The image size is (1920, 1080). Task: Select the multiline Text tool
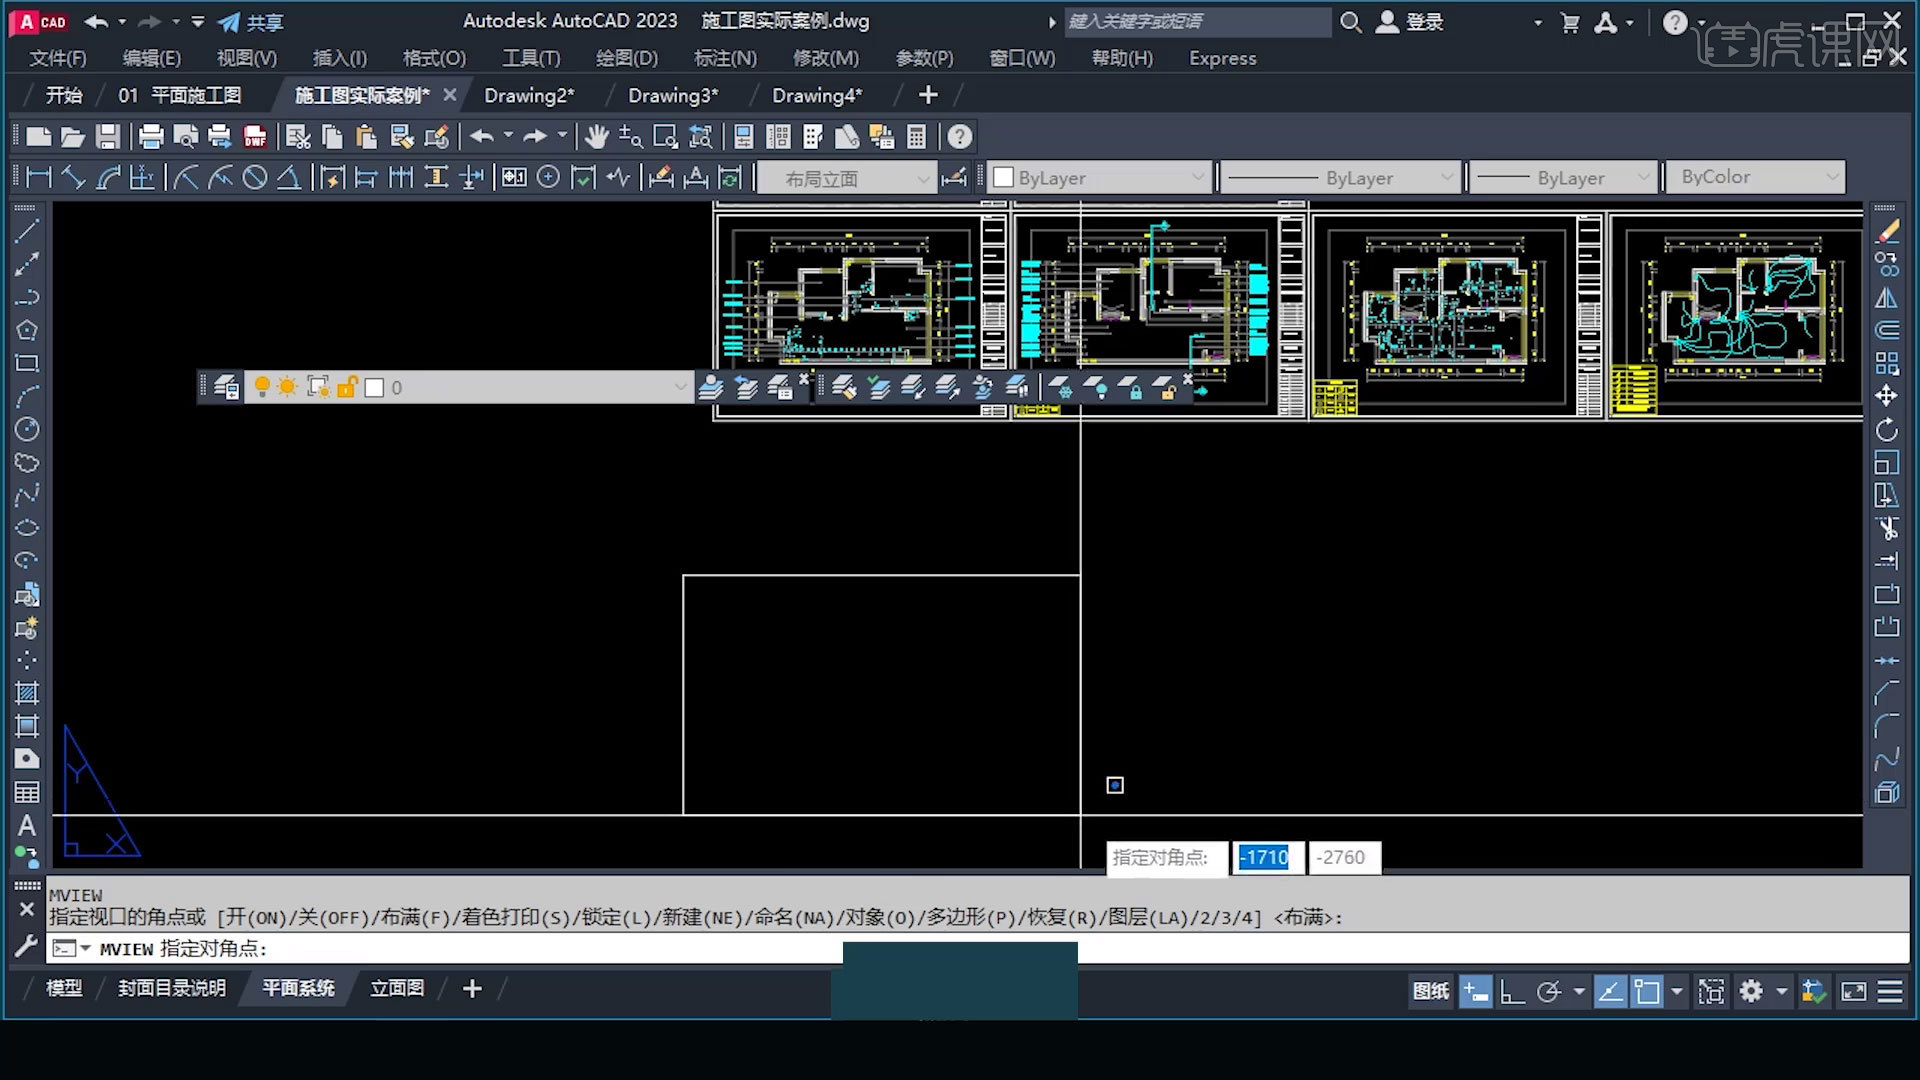pyautogui.click(x=27, y=826)
